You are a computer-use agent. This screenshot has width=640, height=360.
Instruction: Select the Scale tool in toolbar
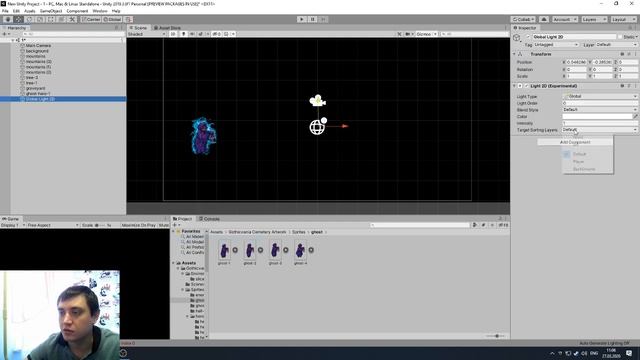coord(40,19)
